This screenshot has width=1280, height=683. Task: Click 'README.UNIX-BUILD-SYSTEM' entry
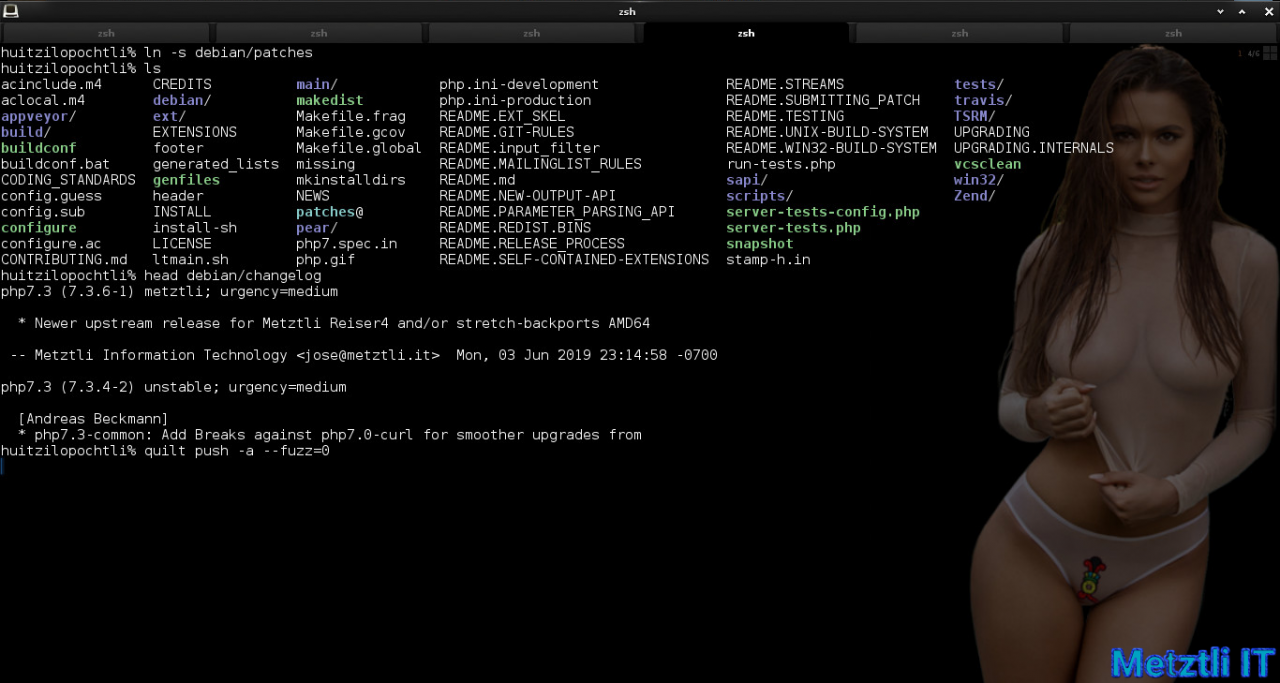tap(827, 132)
